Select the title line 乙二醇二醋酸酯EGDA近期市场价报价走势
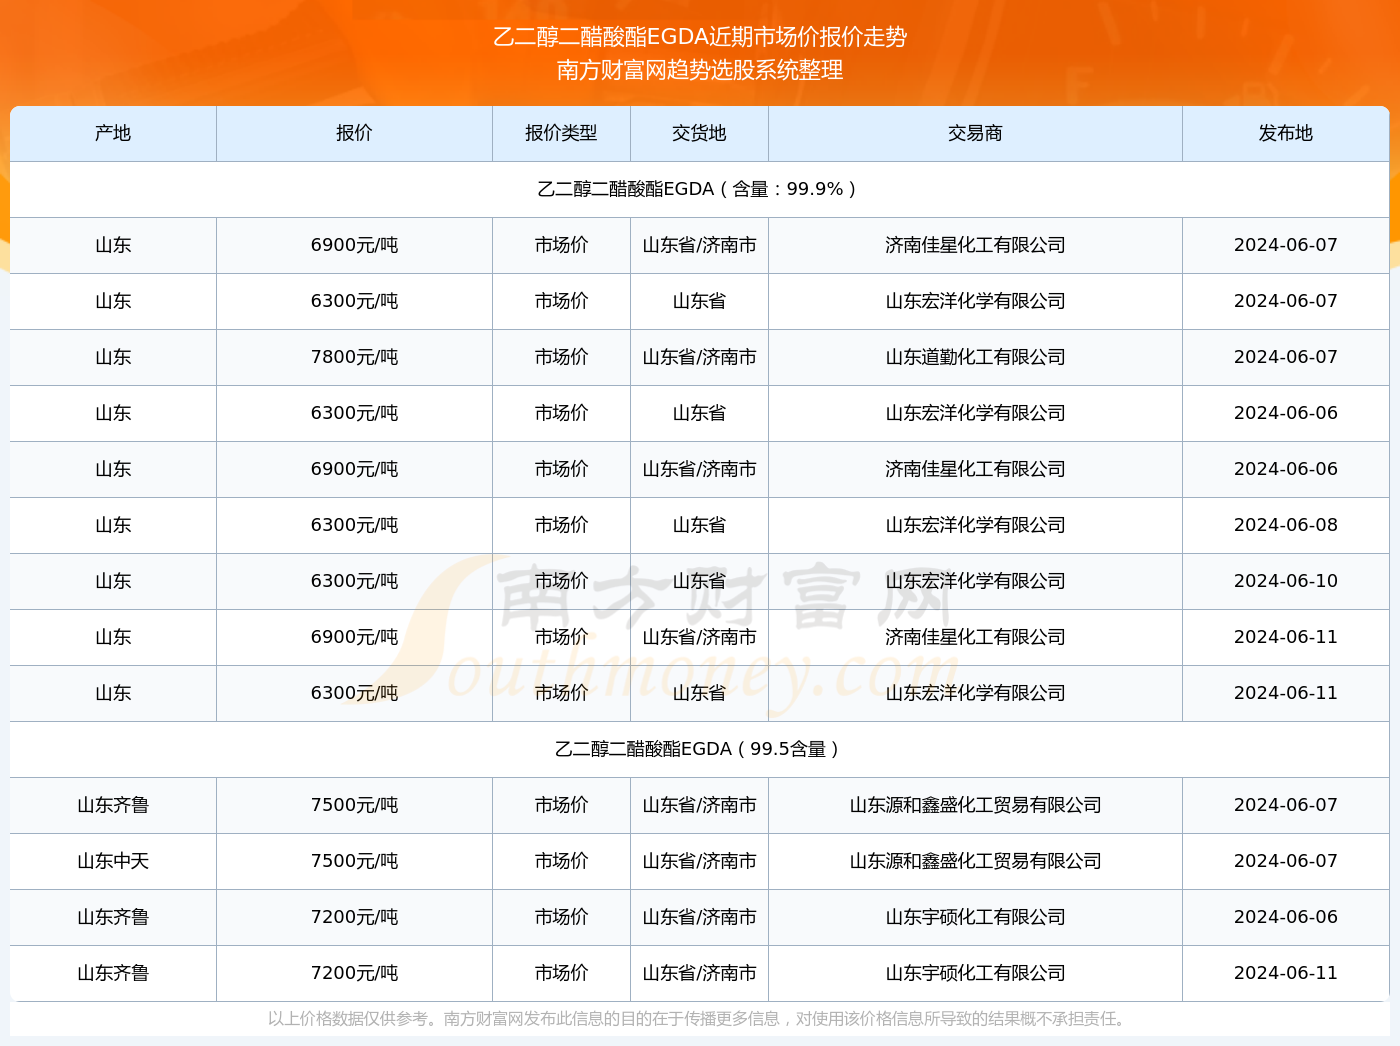1400x1046 pixels. pos(700,37)
